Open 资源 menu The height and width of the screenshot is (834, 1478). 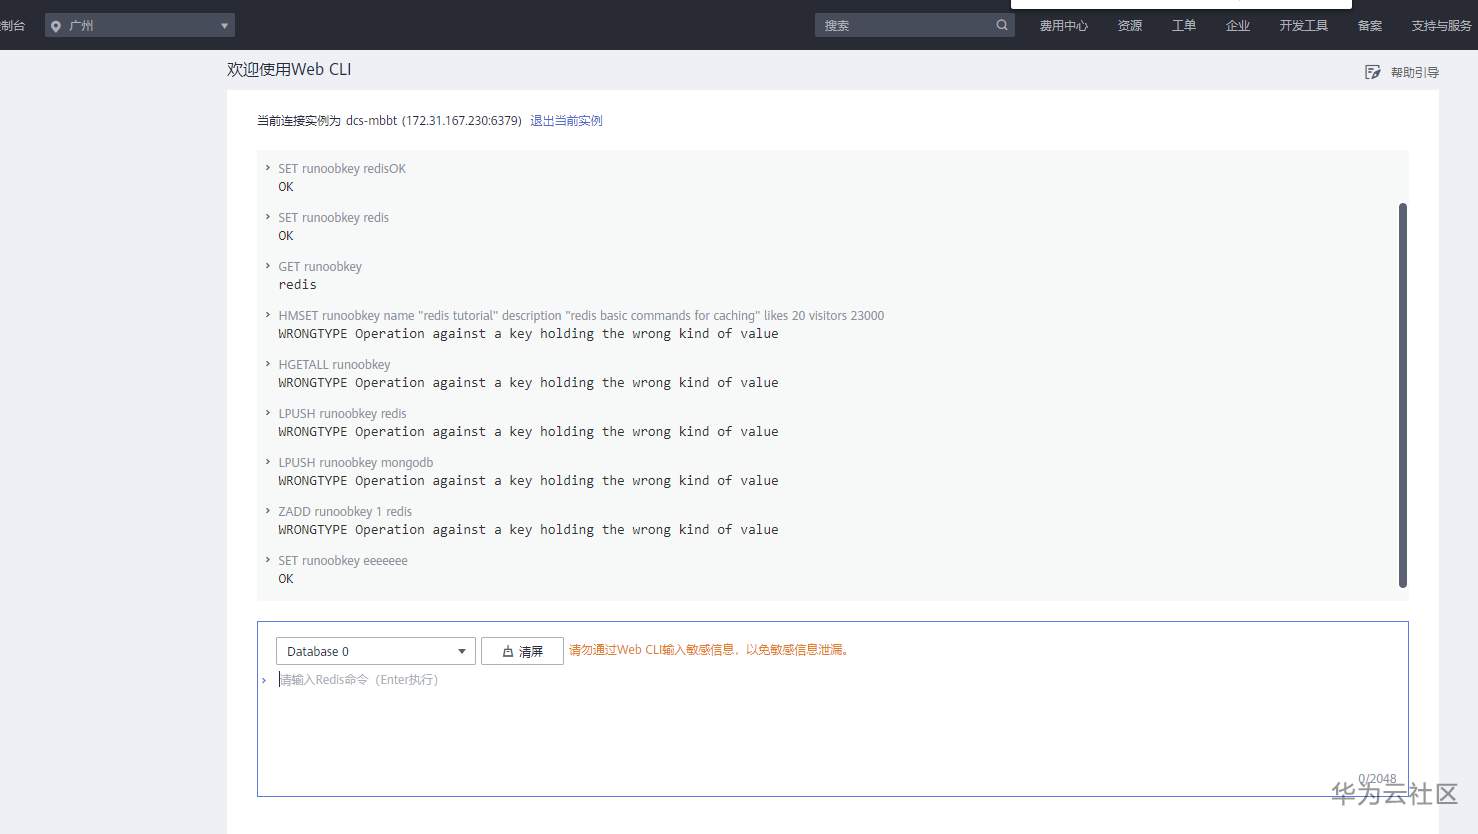point(1130,26)
